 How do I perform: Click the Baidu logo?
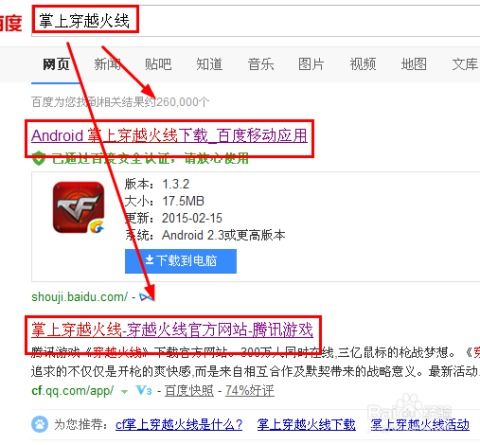click(x=11, y=23)
